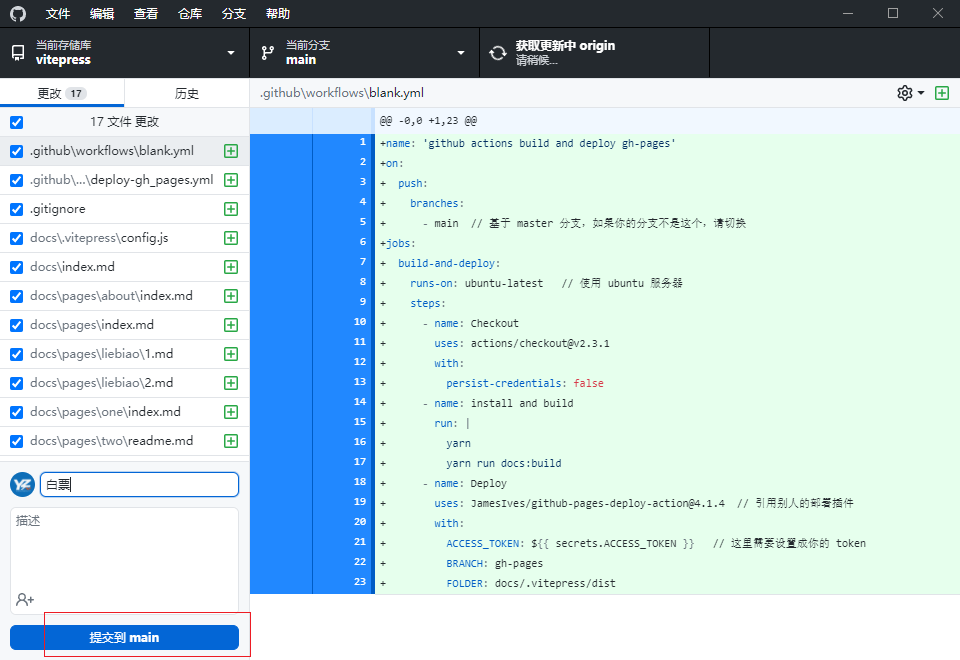Click added-file icon for liebiao\1.md
The height and width of the screenshot is (660, 960).
(231, 354)
